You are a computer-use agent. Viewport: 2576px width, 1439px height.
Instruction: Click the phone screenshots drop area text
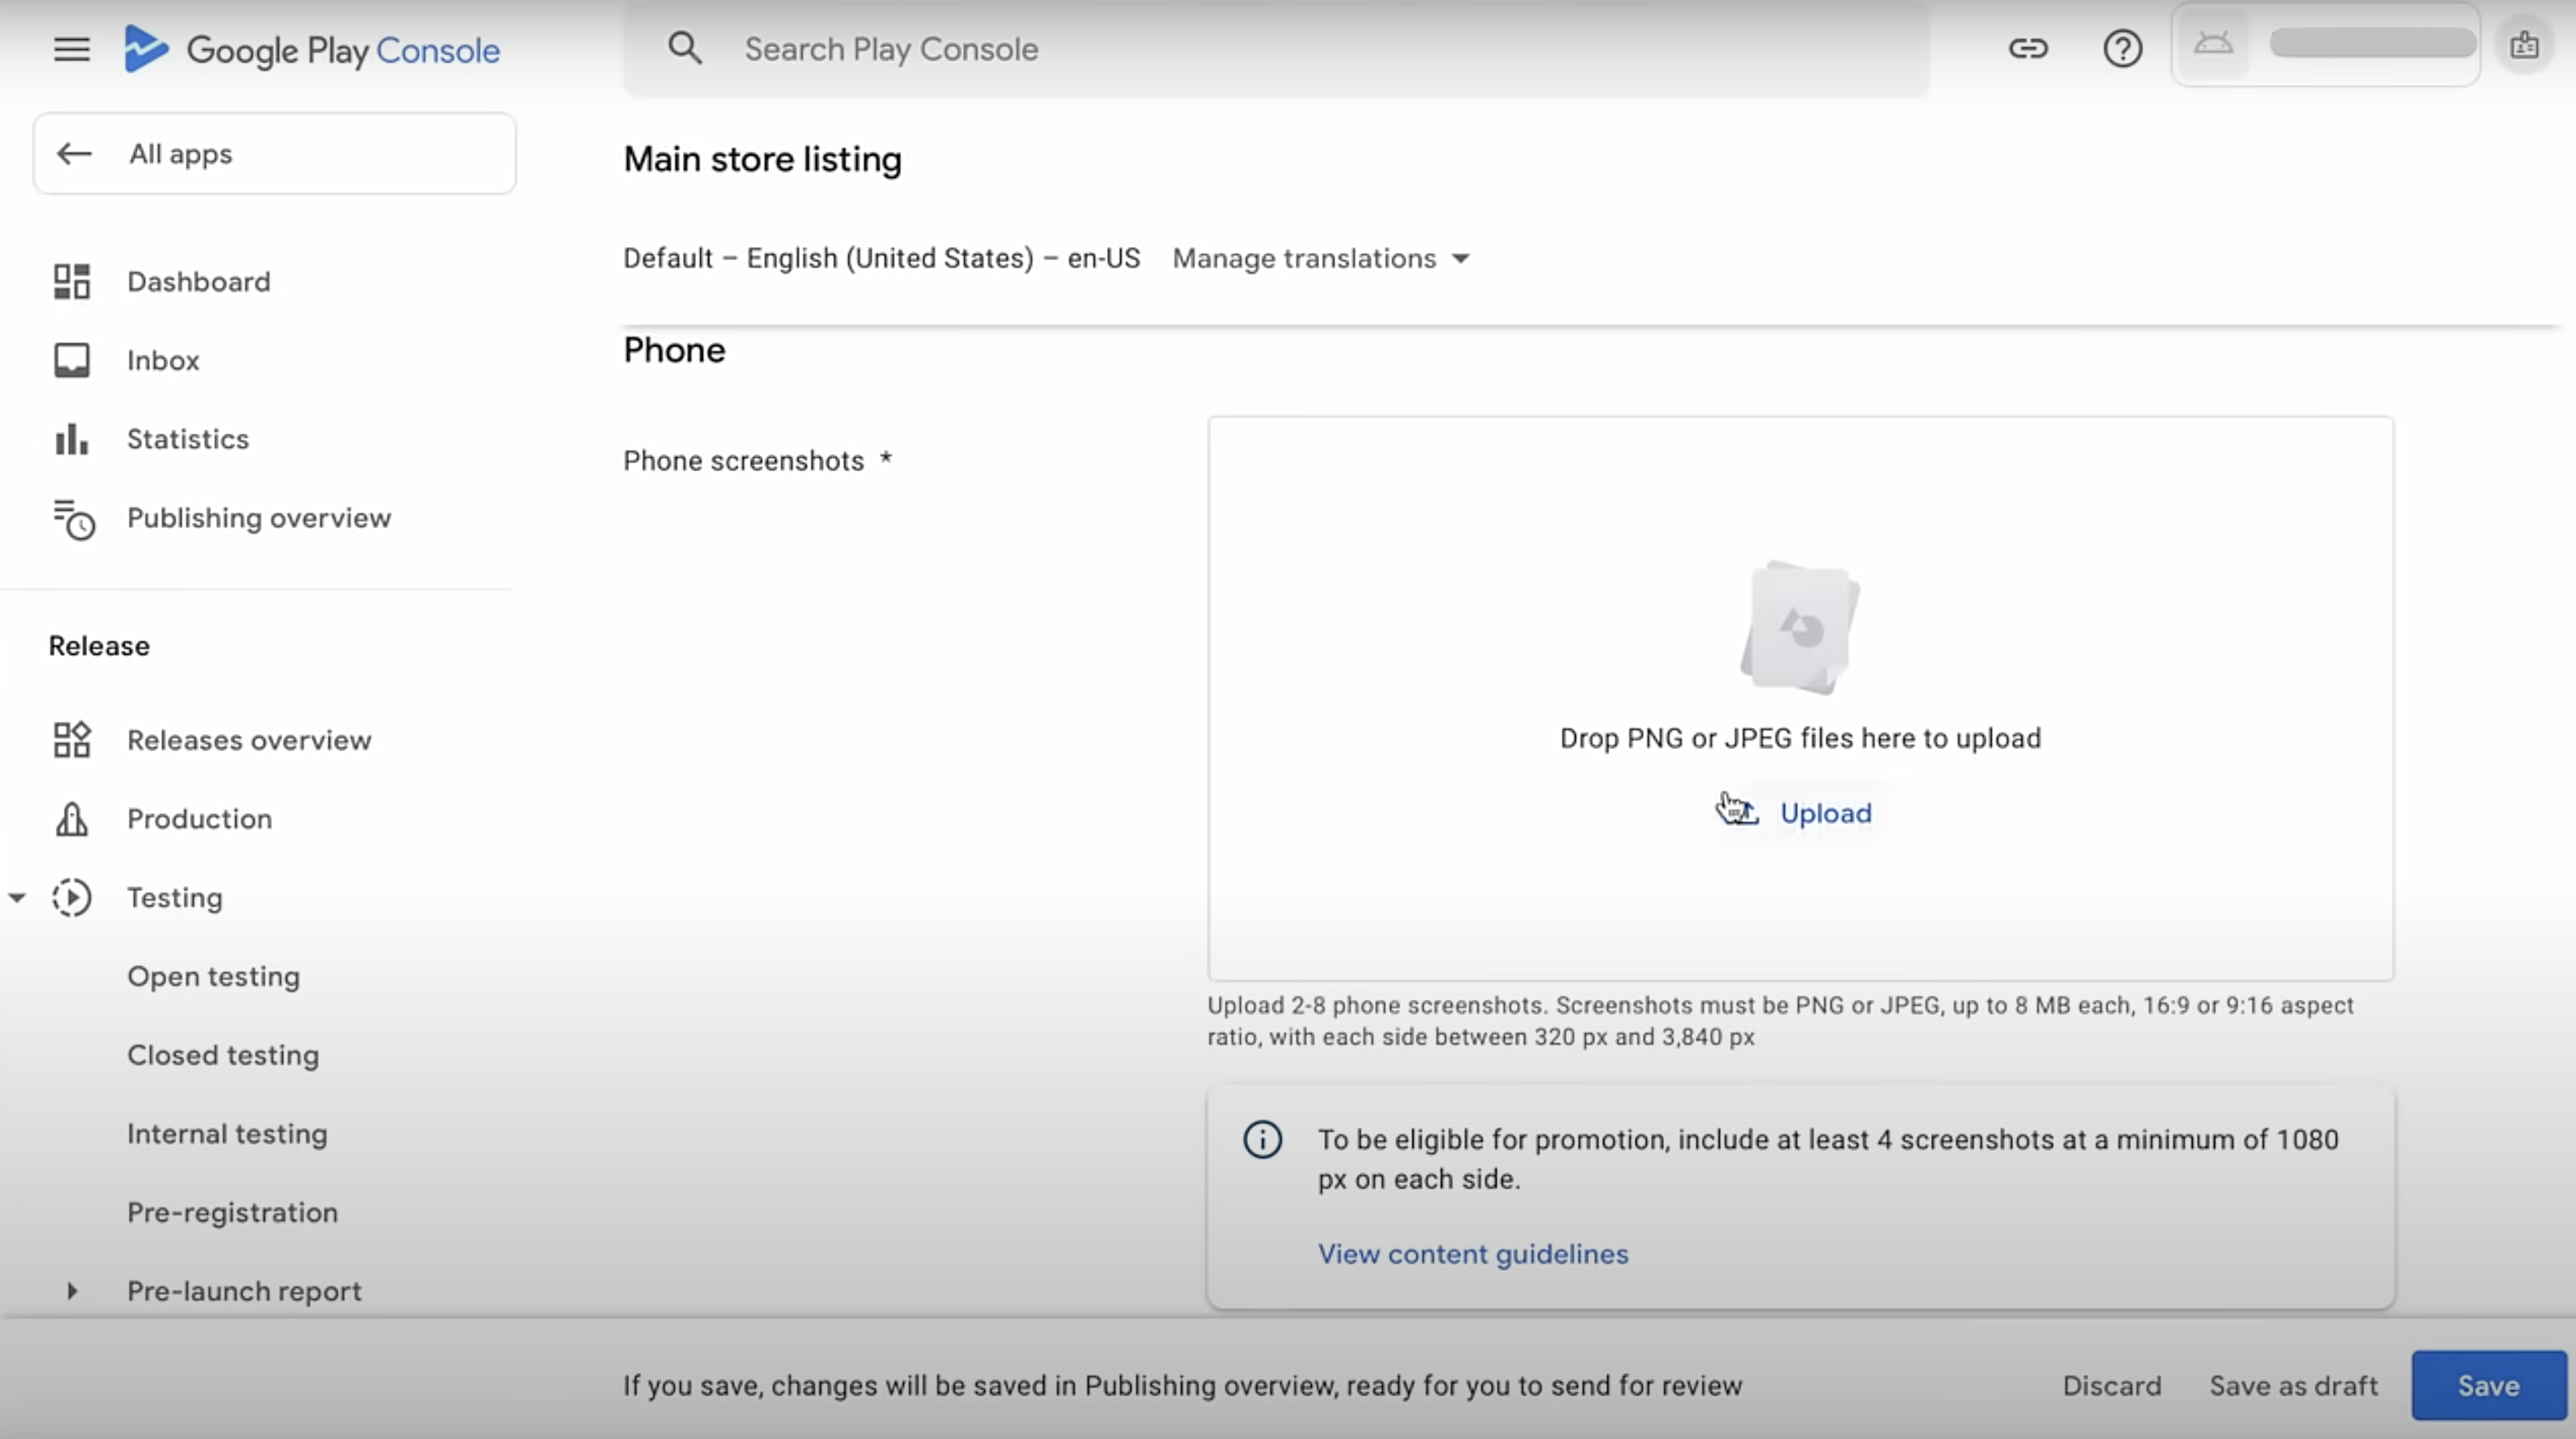coord(1800,738)
